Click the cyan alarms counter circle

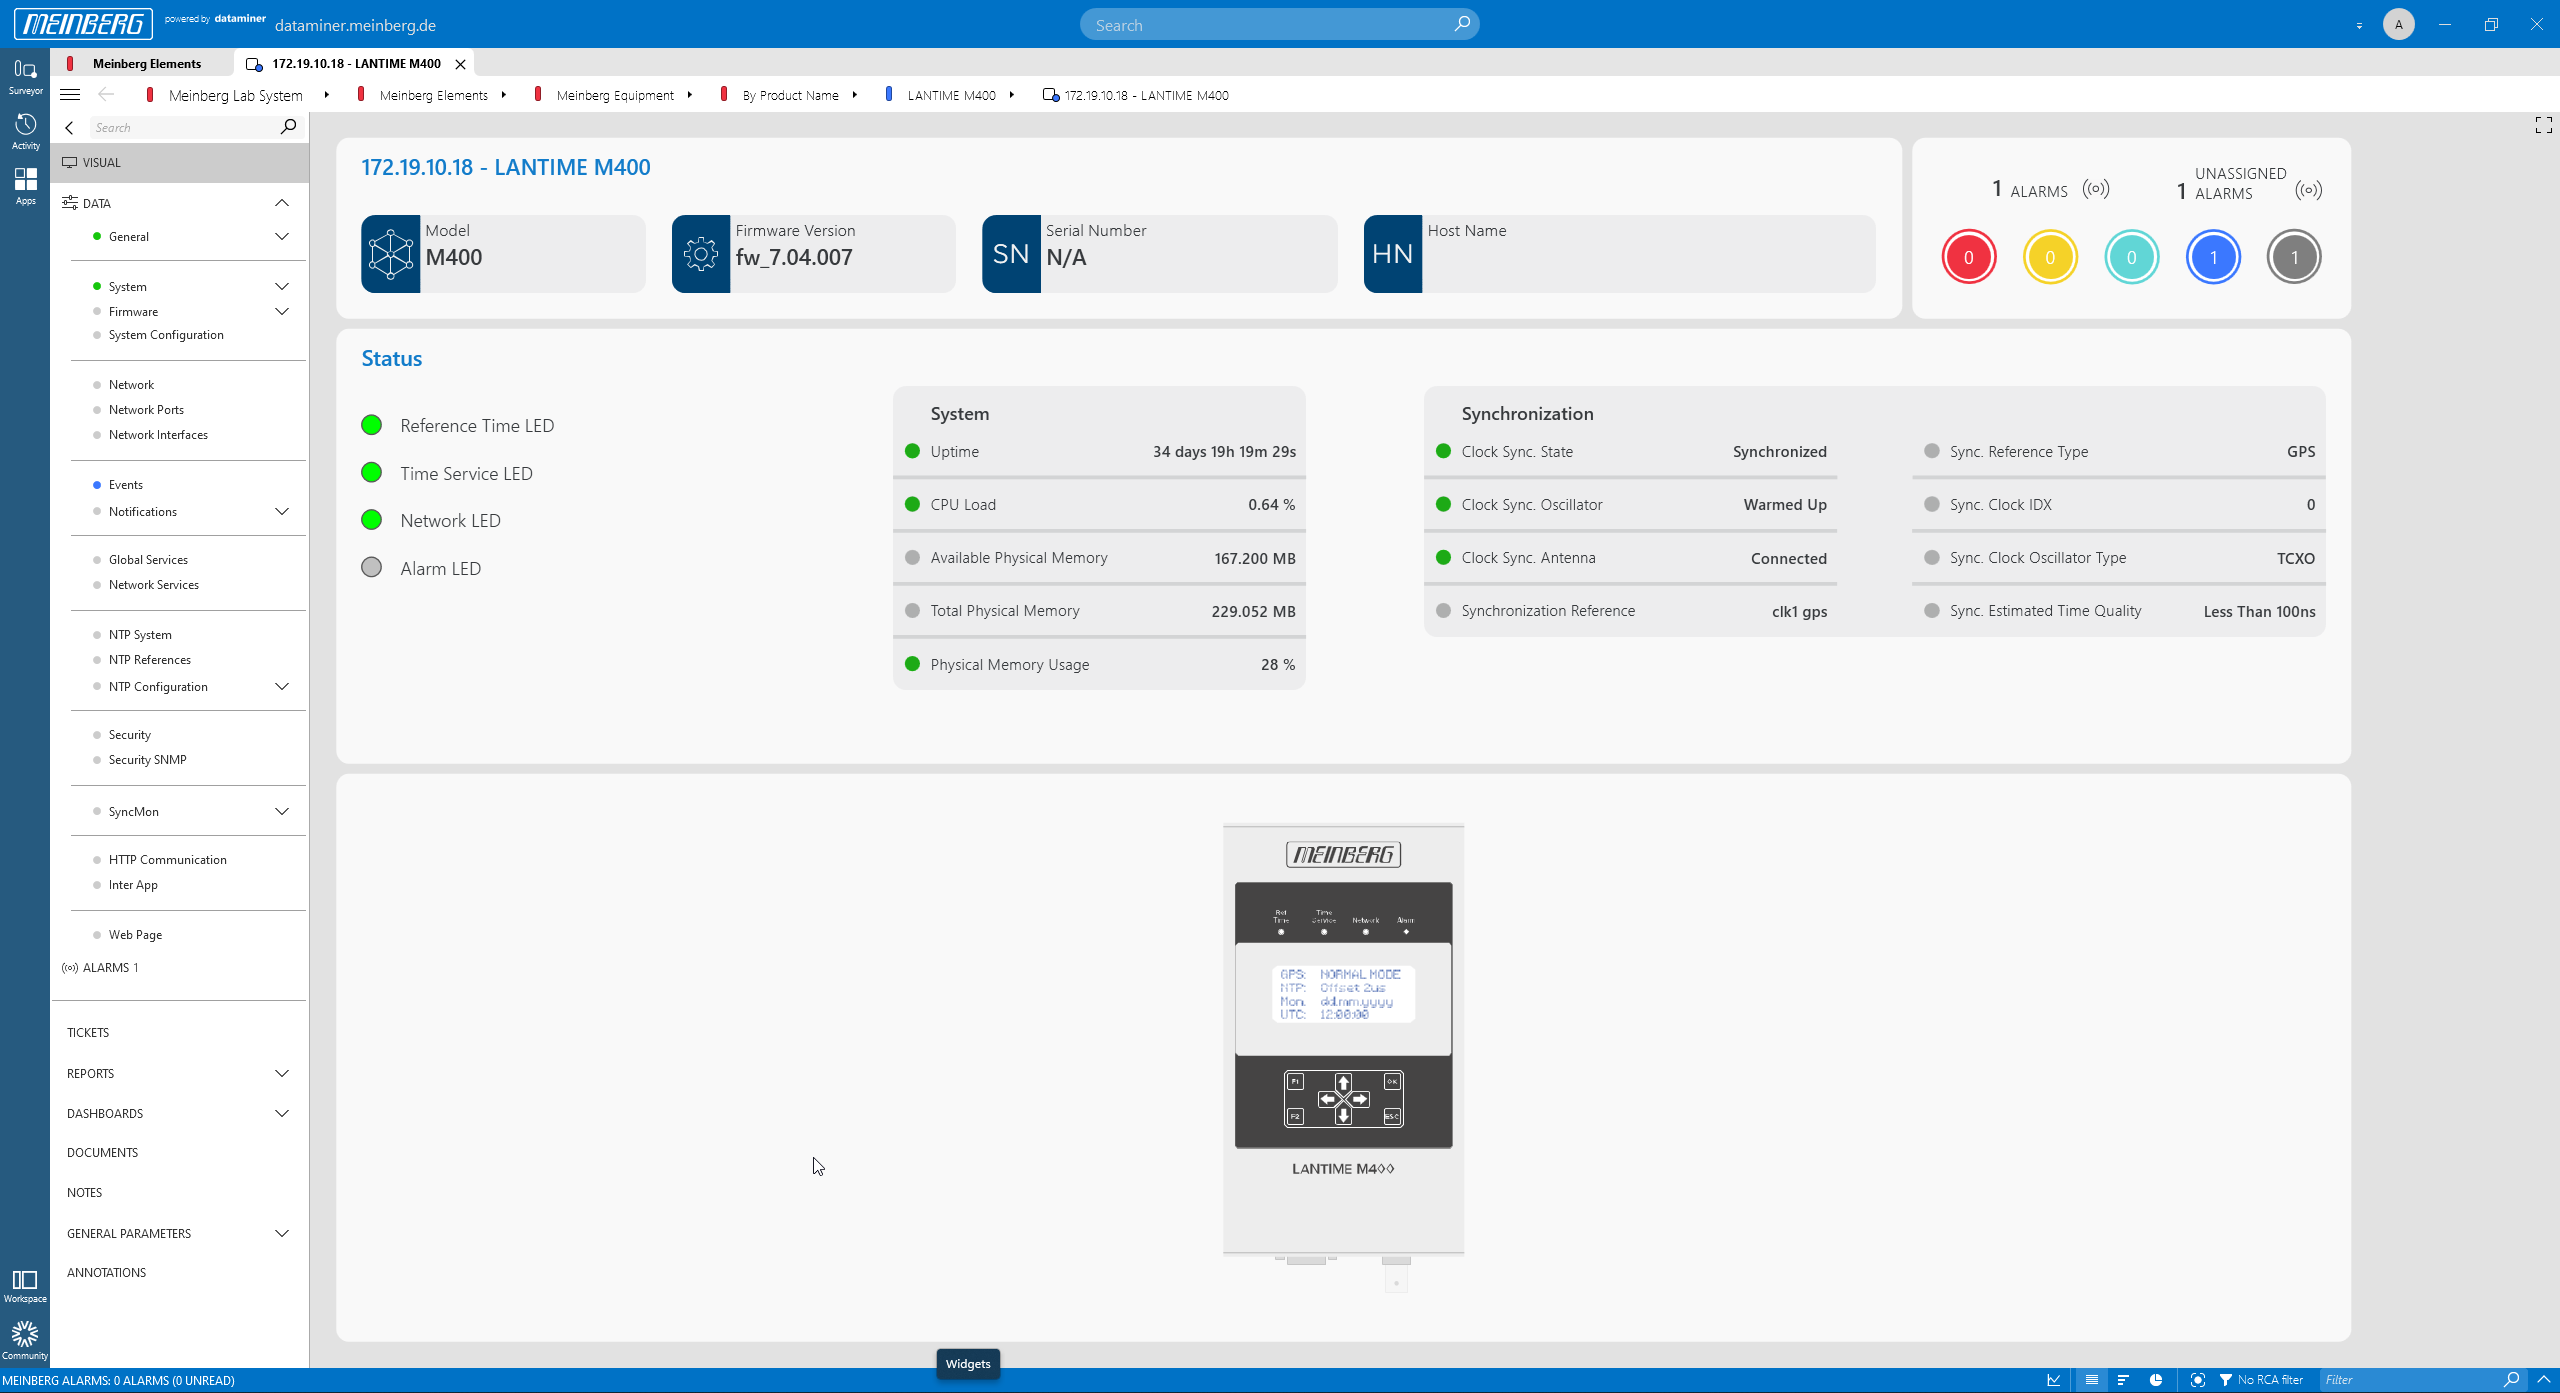2131,257
